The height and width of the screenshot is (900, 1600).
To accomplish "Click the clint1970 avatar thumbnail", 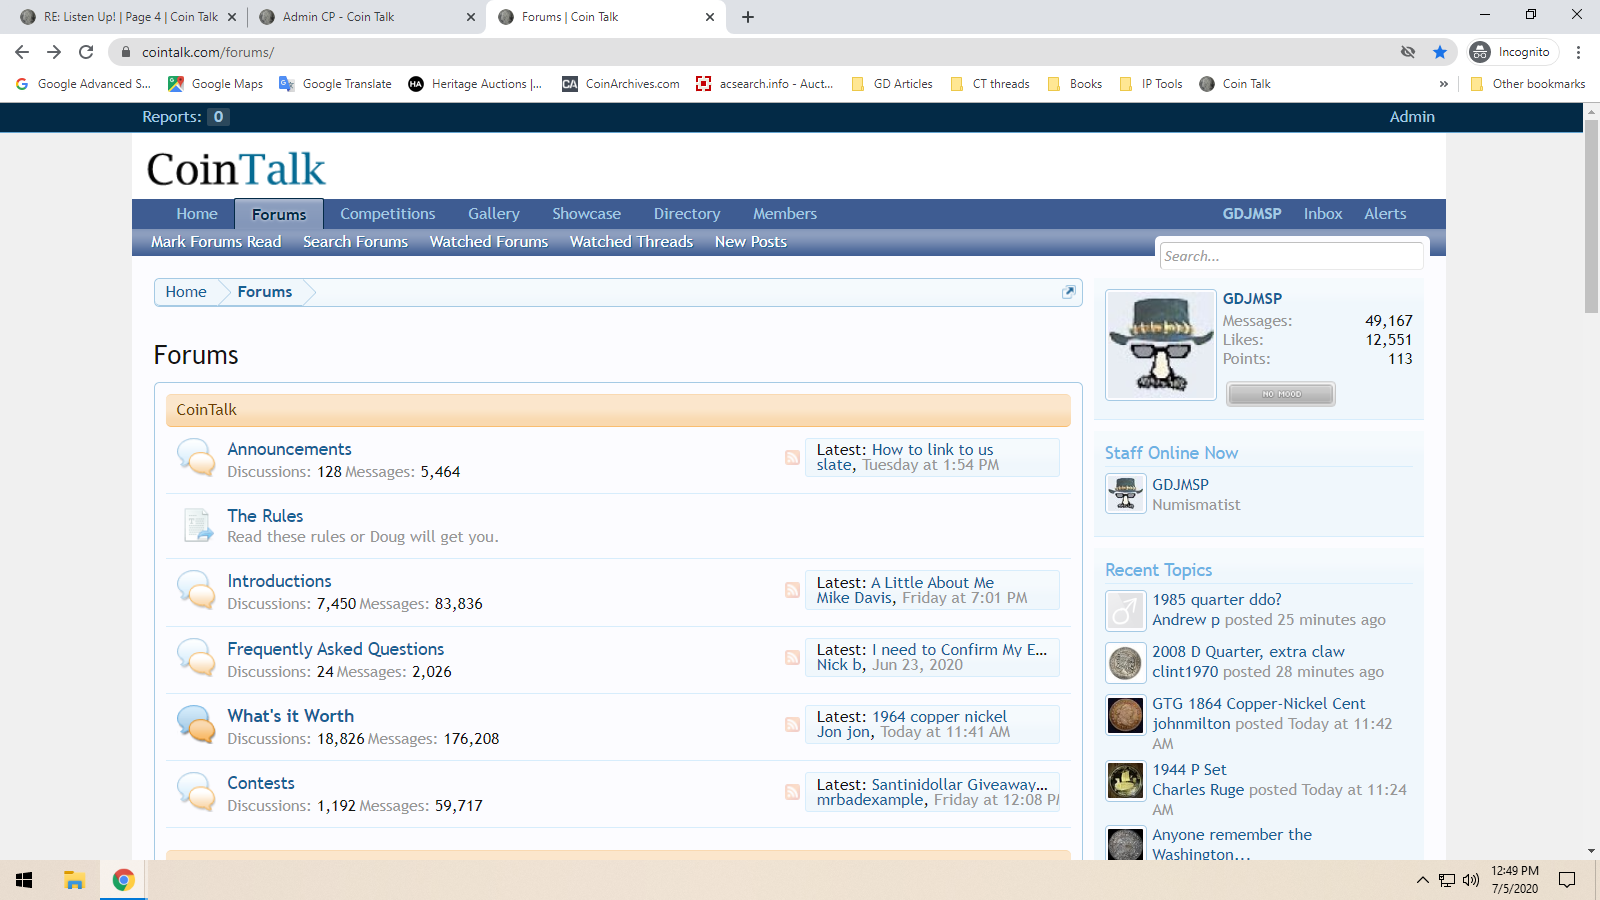I will click(1125, 662).
